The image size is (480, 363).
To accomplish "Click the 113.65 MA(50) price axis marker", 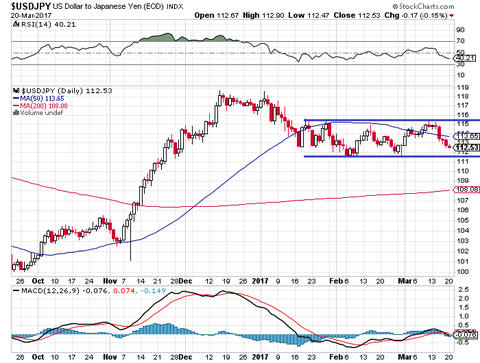I will coord(467,136).
